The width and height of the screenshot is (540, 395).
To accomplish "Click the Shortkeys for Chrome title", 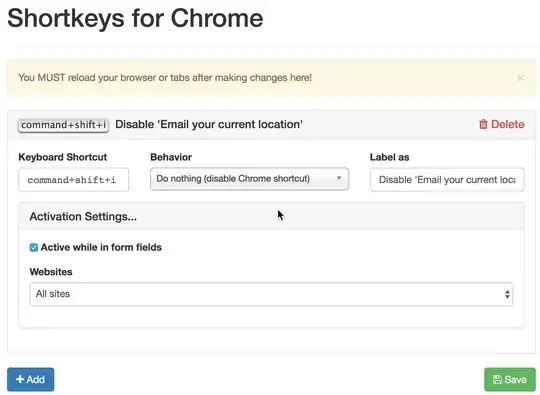I will tap(135, 18).
